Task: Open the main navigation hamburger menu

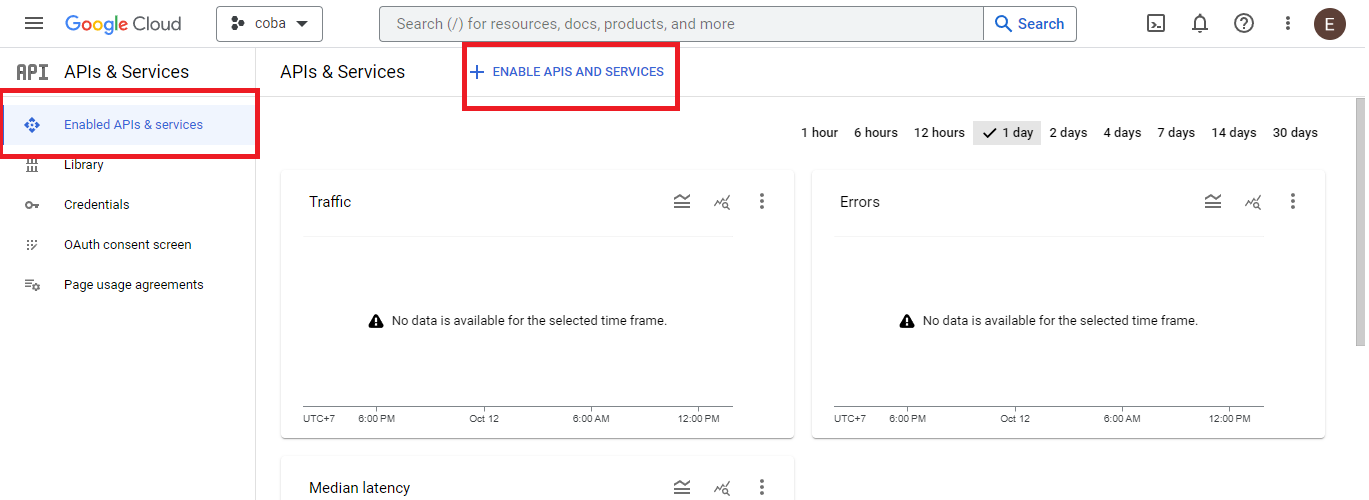Action: pos(34,24)
